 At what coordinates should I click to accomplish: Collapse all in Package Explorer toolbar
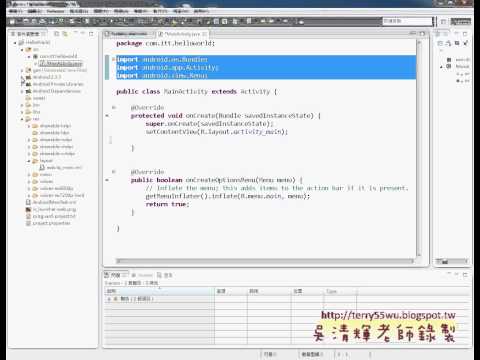(x=57, y=34)
